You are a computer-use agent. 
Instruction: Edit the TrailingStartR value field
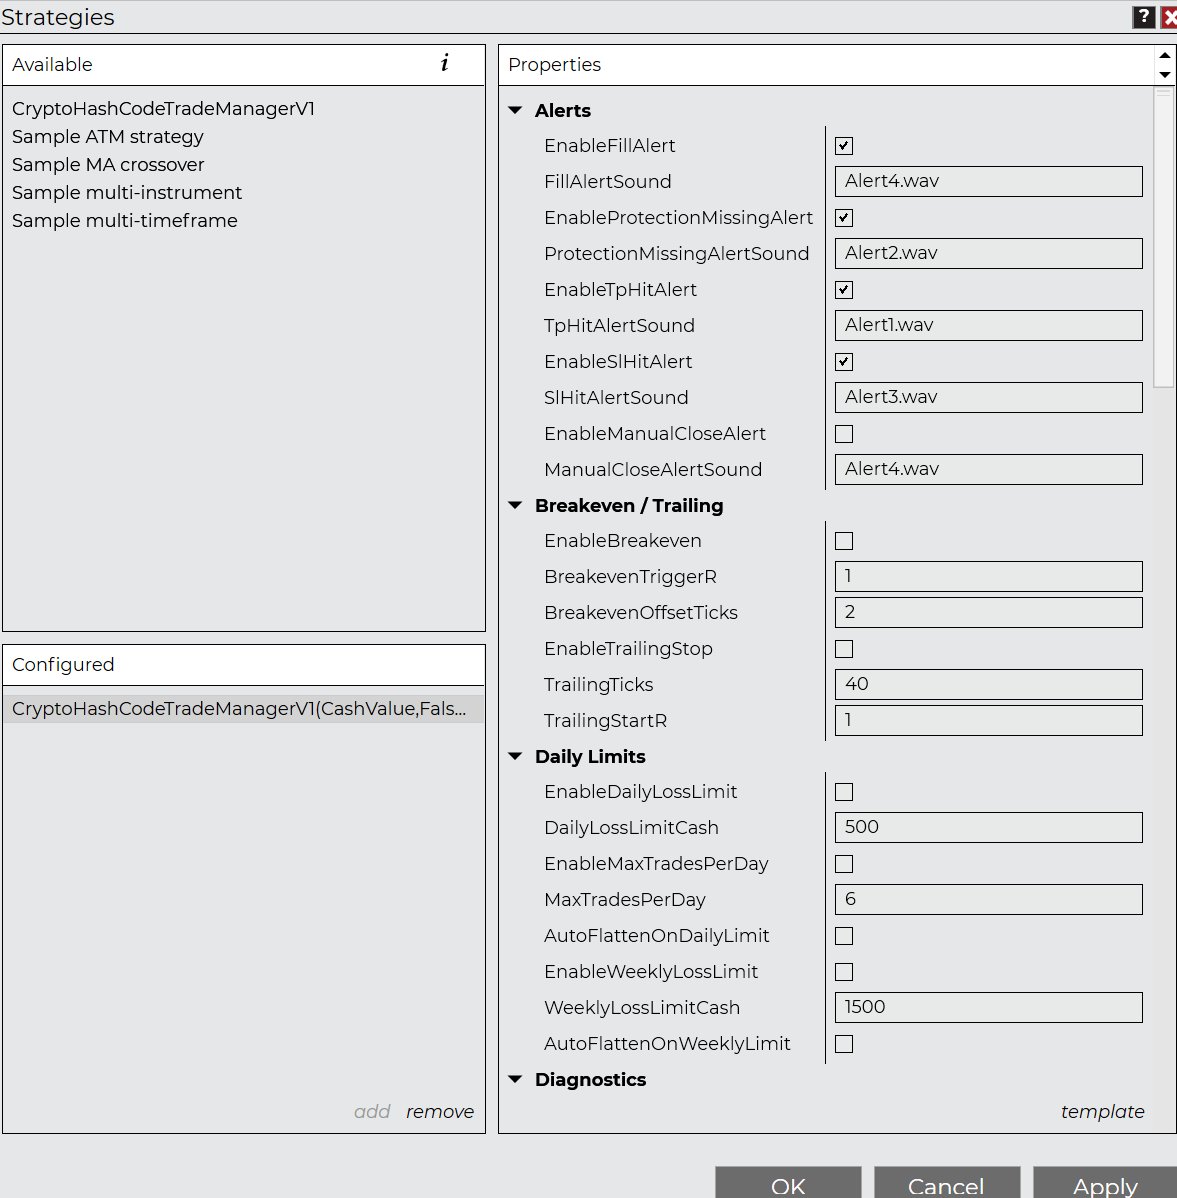(988, 720)
